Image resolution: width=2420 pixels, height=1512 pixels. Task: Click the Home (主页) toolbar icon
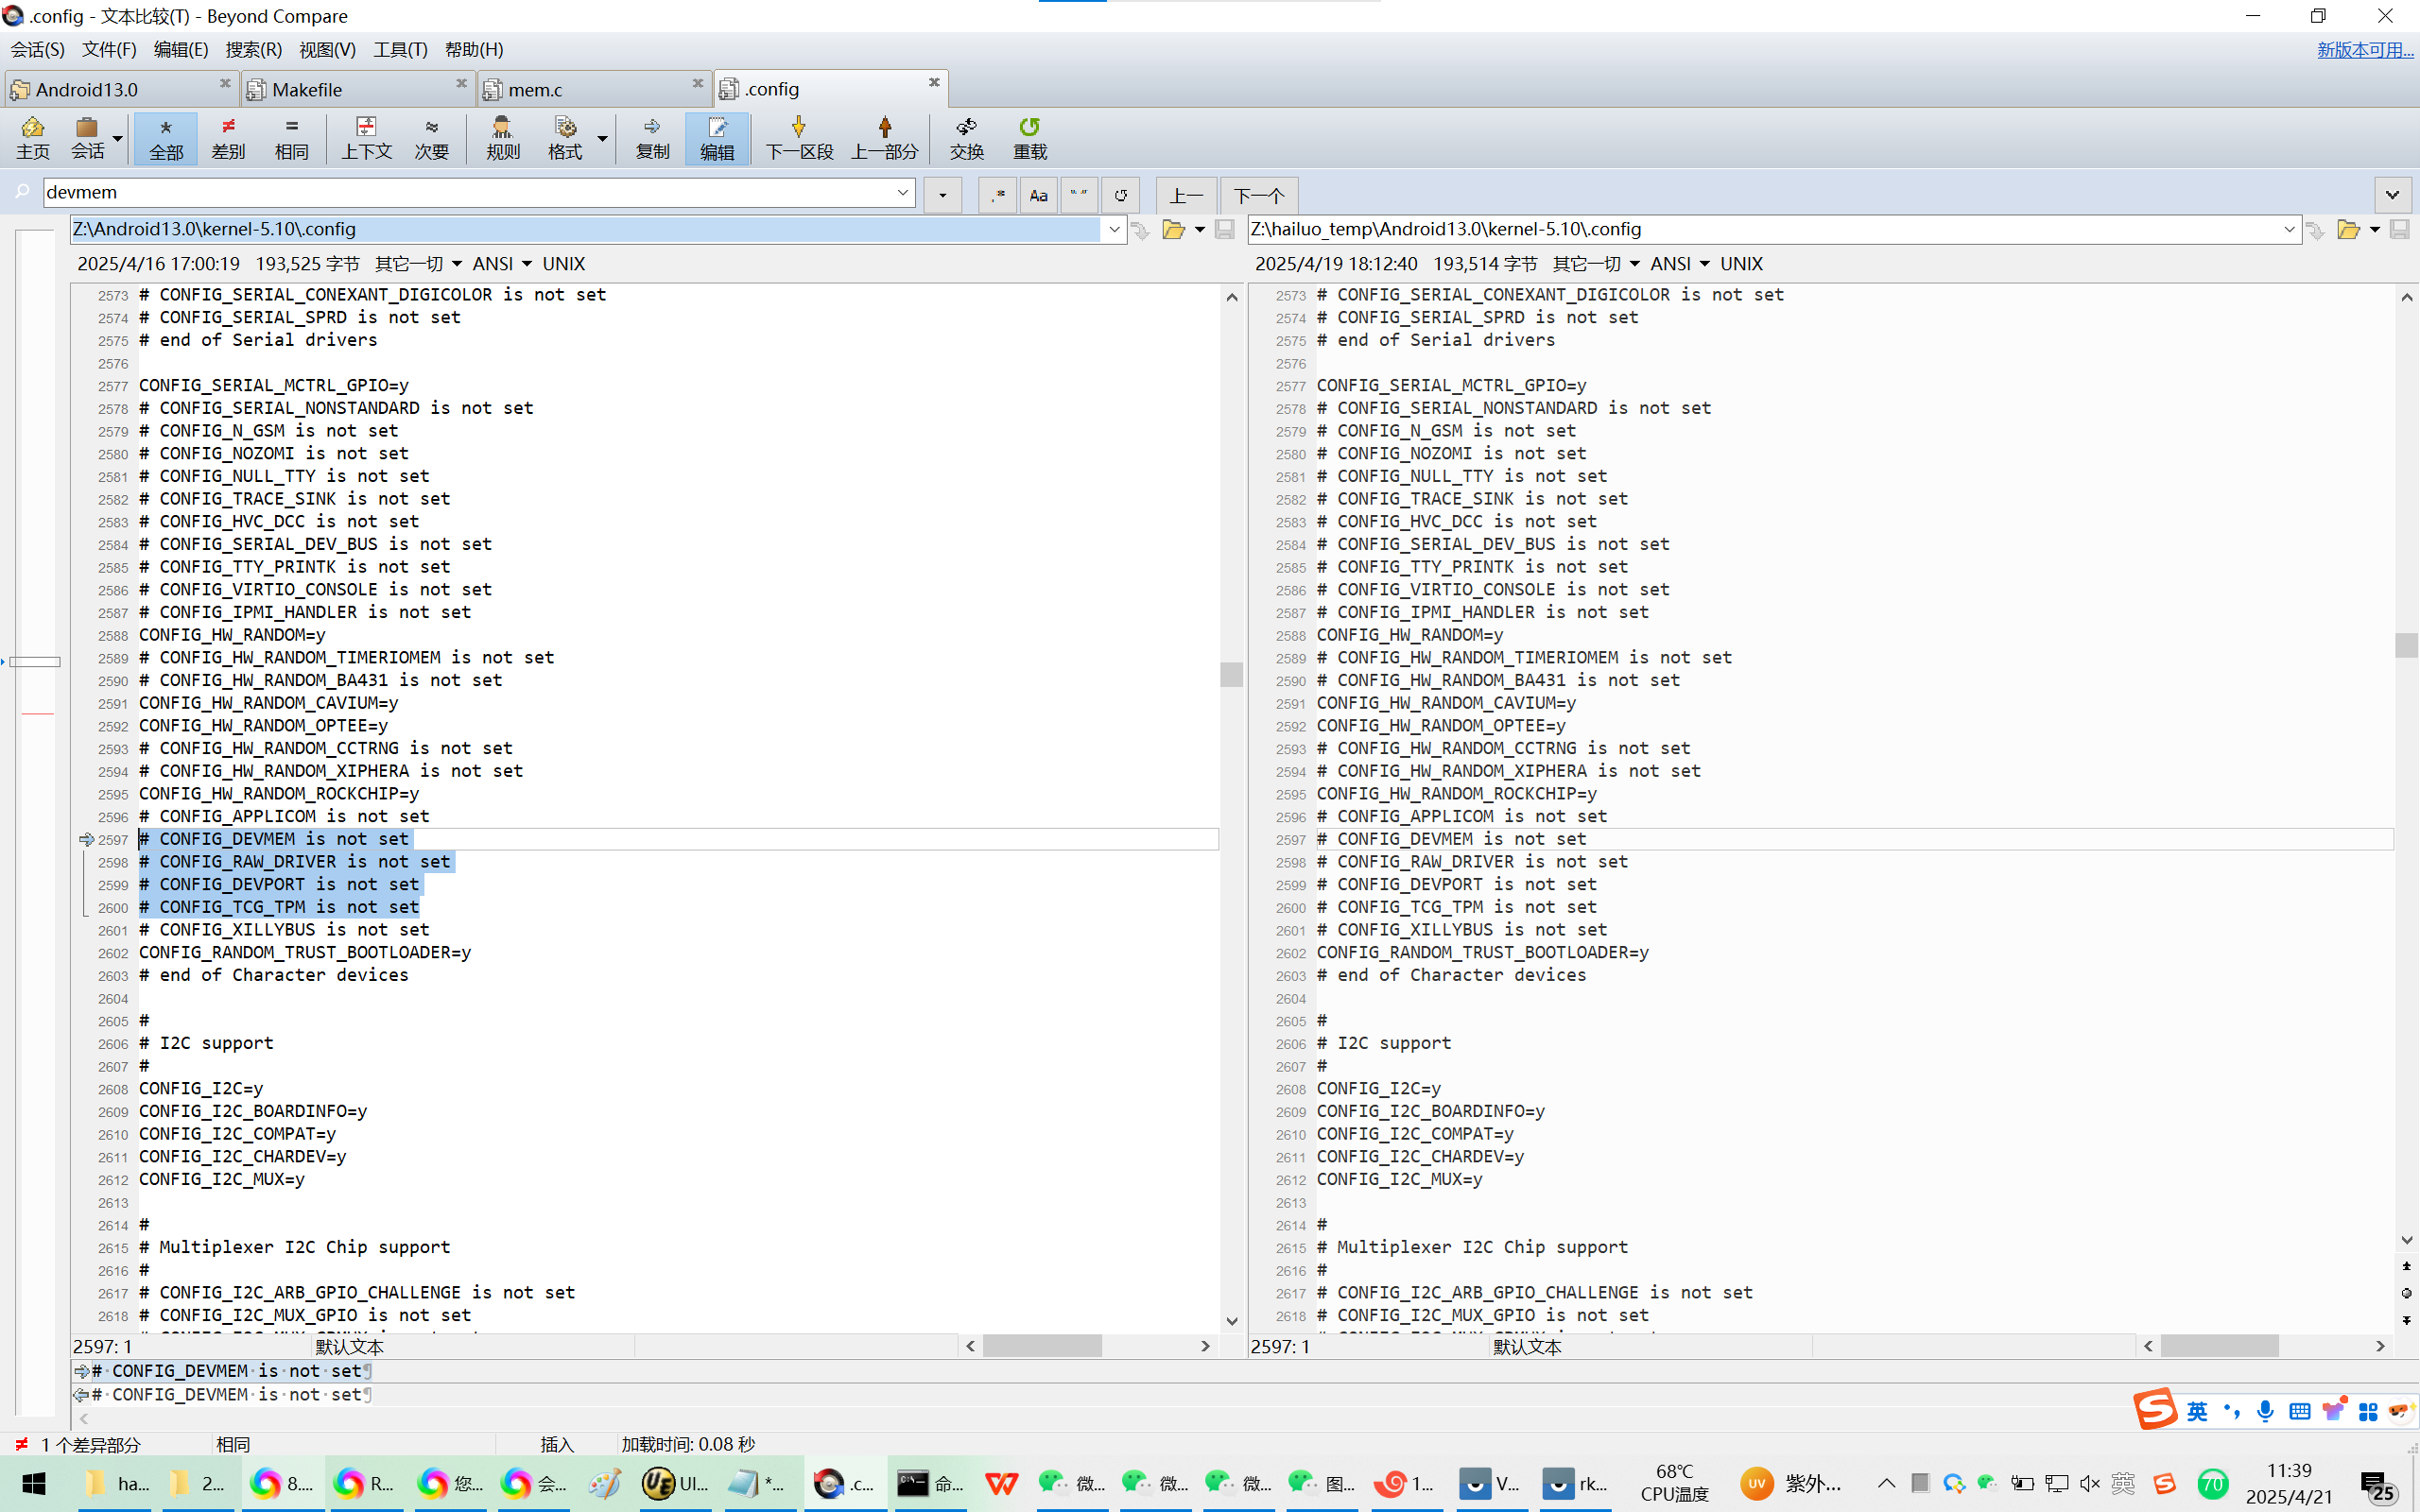[x=32, y=137]
